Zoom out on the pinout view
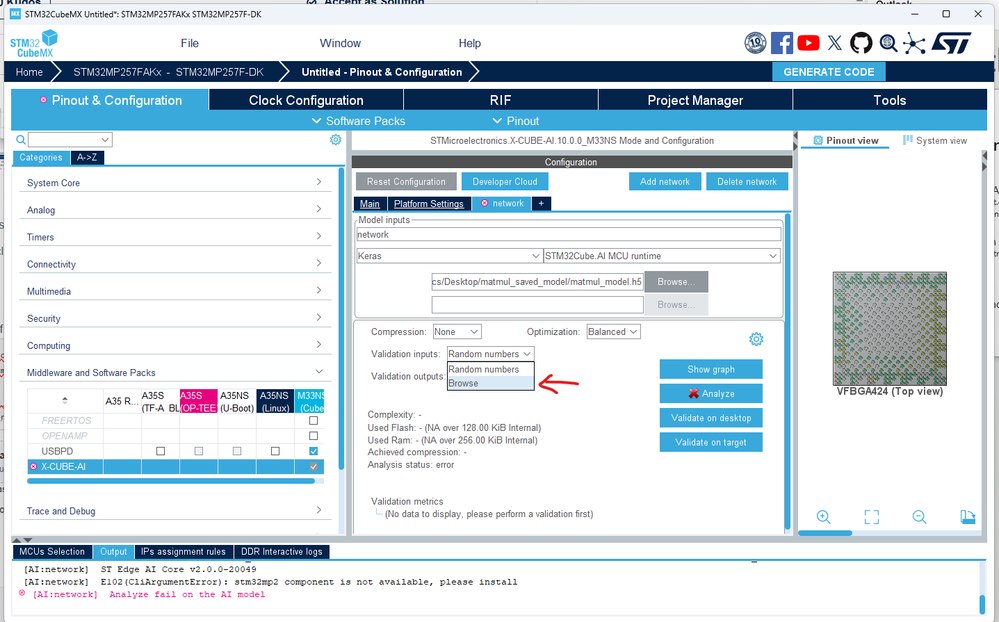The height and width of the screenshot is (622, 999). point(919,517)
